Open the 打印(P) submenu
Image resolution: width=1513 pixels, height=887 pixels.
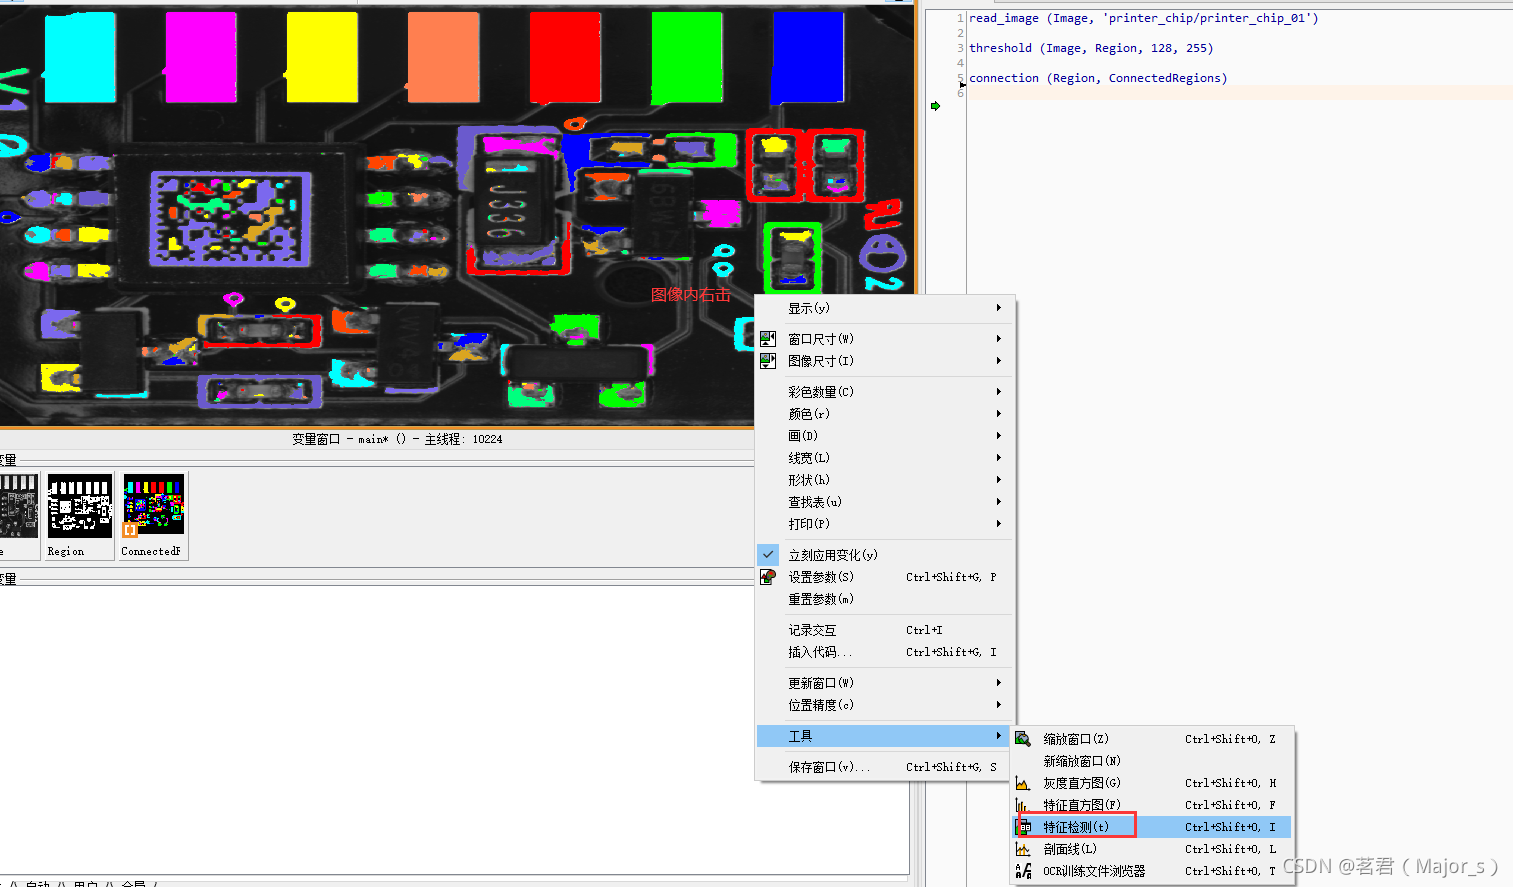[885, 524]
